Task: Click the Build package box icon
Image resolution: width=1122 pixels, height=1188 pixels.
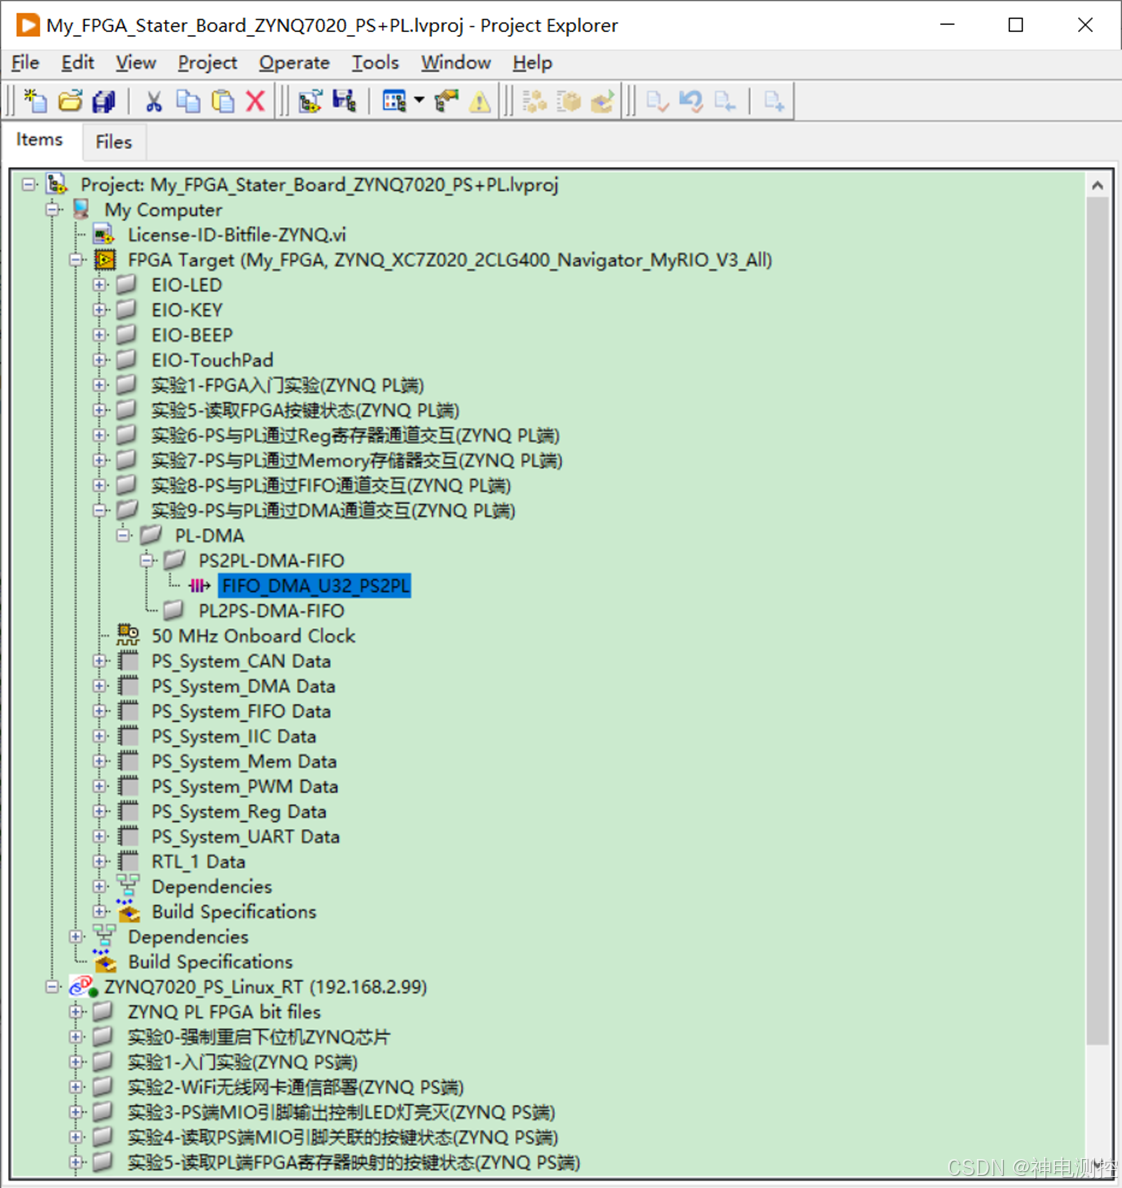Action: [568, 101]
